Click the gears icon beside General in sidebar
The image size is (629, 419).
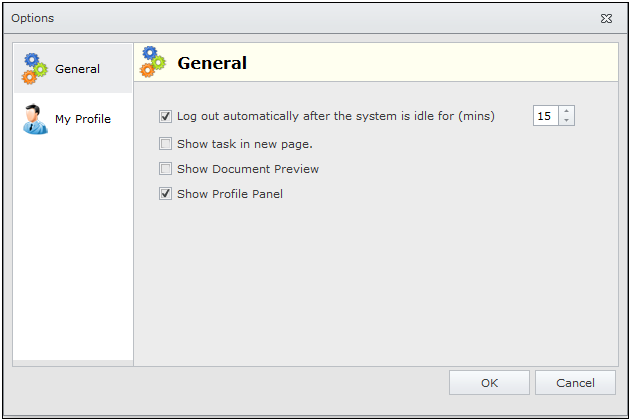click(x=35, y=69)
